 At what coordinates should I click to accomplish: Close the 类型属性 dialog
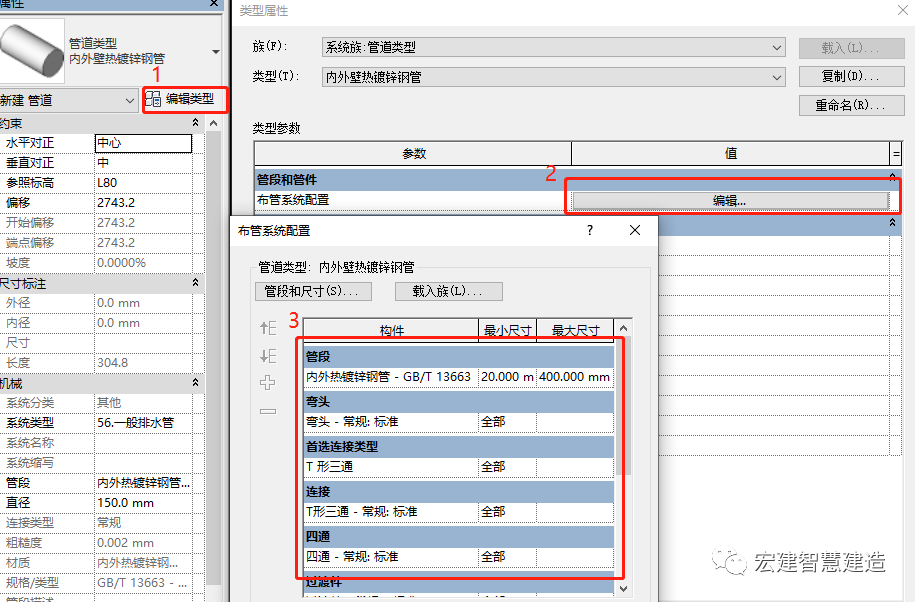coord(902,10)
